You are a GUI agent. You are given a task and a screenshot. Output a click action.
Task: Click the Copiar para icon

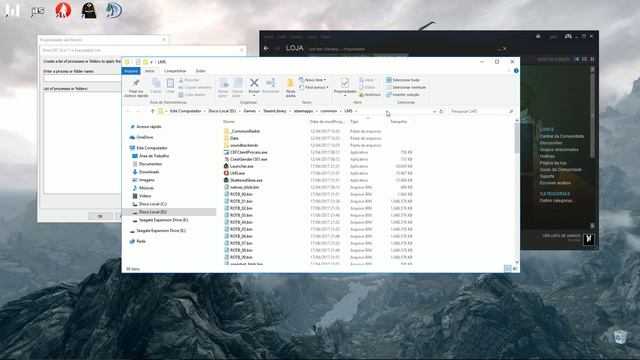click(x=238, y=83)
